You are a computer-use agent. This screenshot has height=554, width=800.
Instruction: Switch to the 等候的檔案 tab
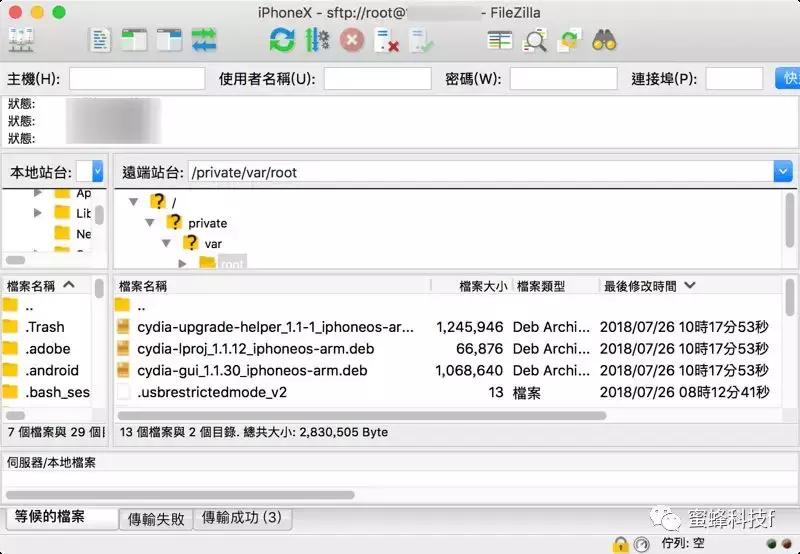pyautogui.click(x=62, y=517)
